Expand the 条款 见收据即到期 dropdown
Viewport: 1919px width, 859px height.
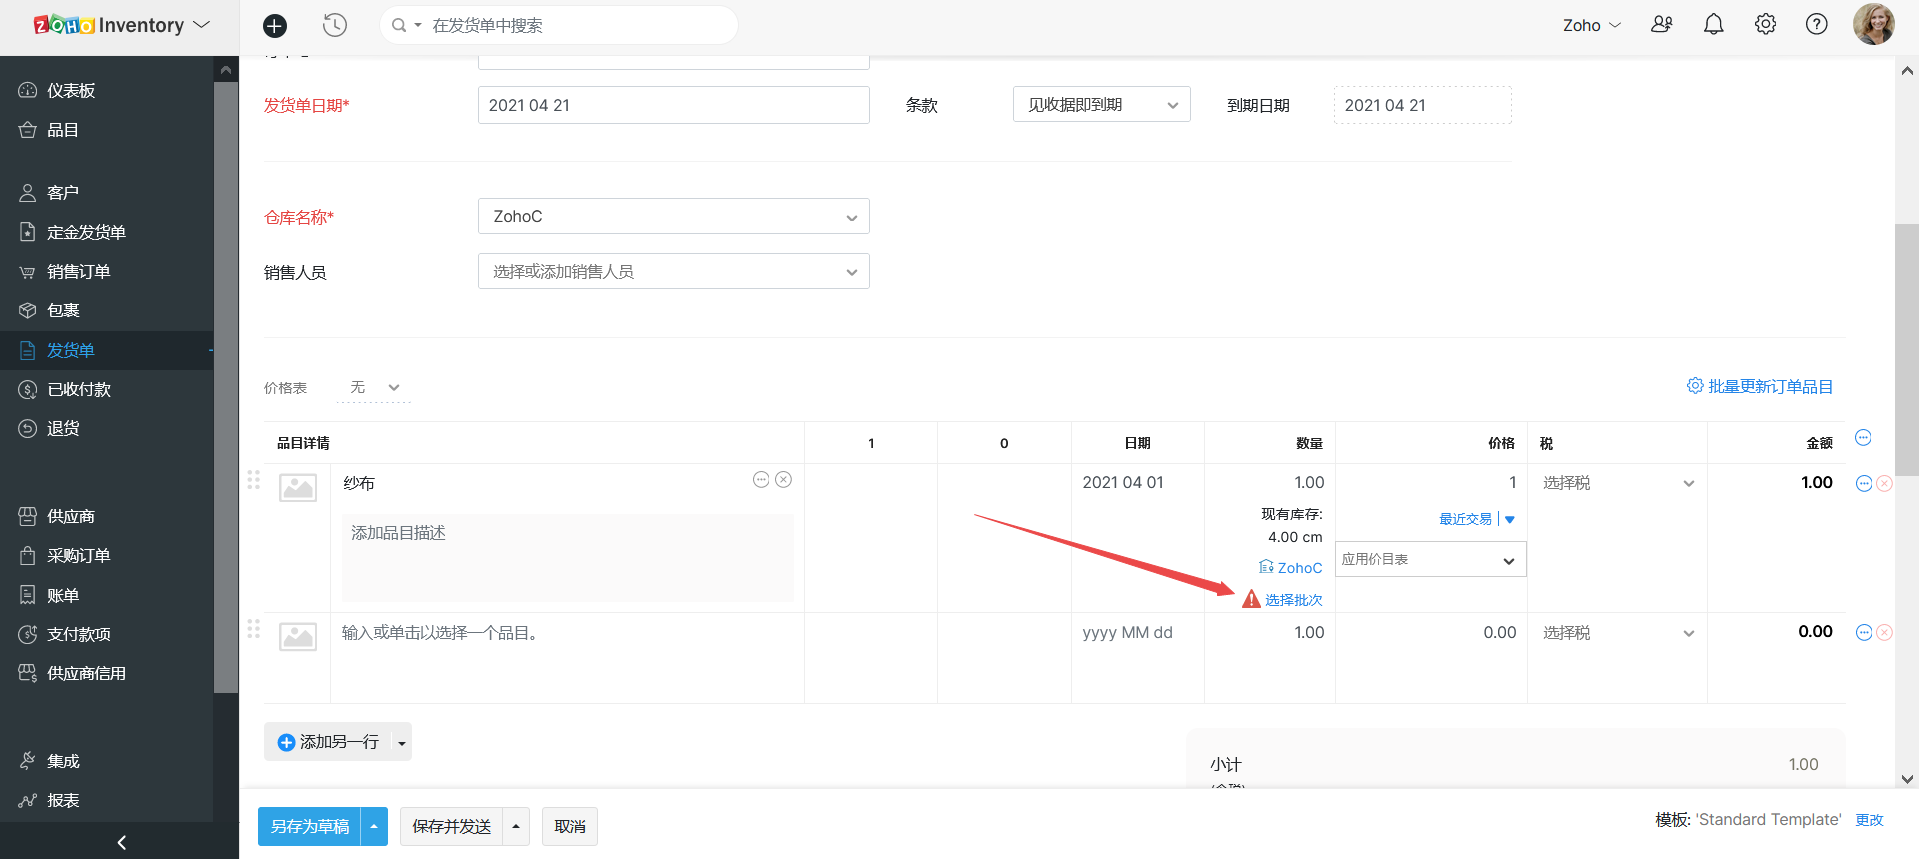click(x=1101, y=105)
